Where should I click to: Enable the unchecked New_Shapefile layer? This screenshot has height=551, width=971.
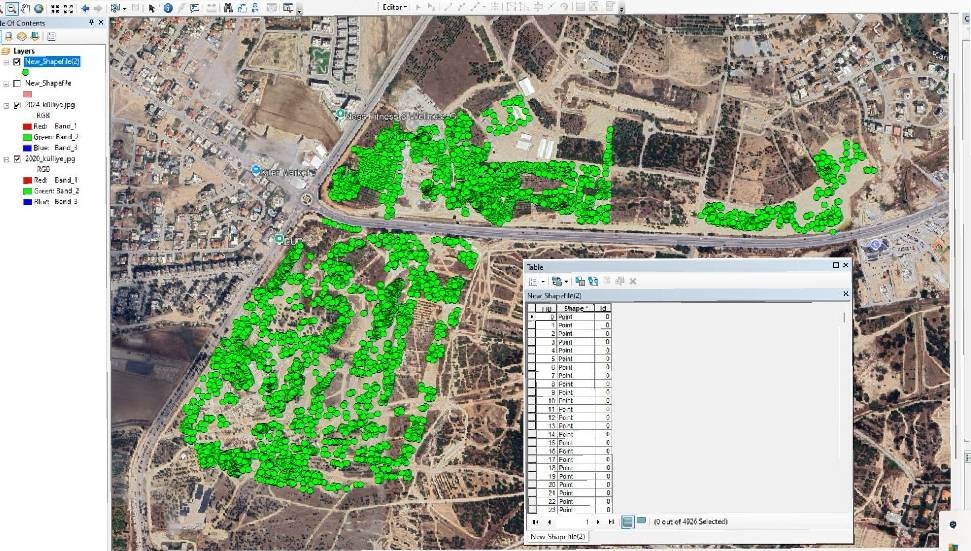[x=17, y=83]
